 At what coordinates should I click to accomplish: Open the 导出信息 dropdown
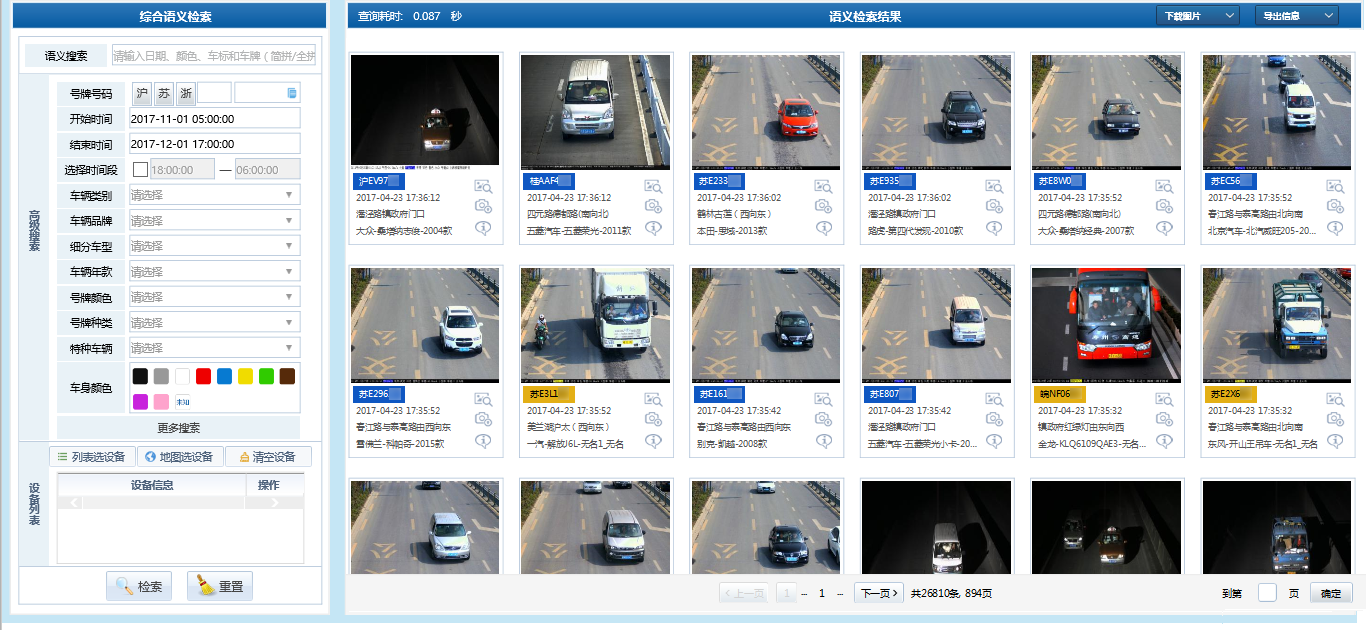pos(1296,15)
